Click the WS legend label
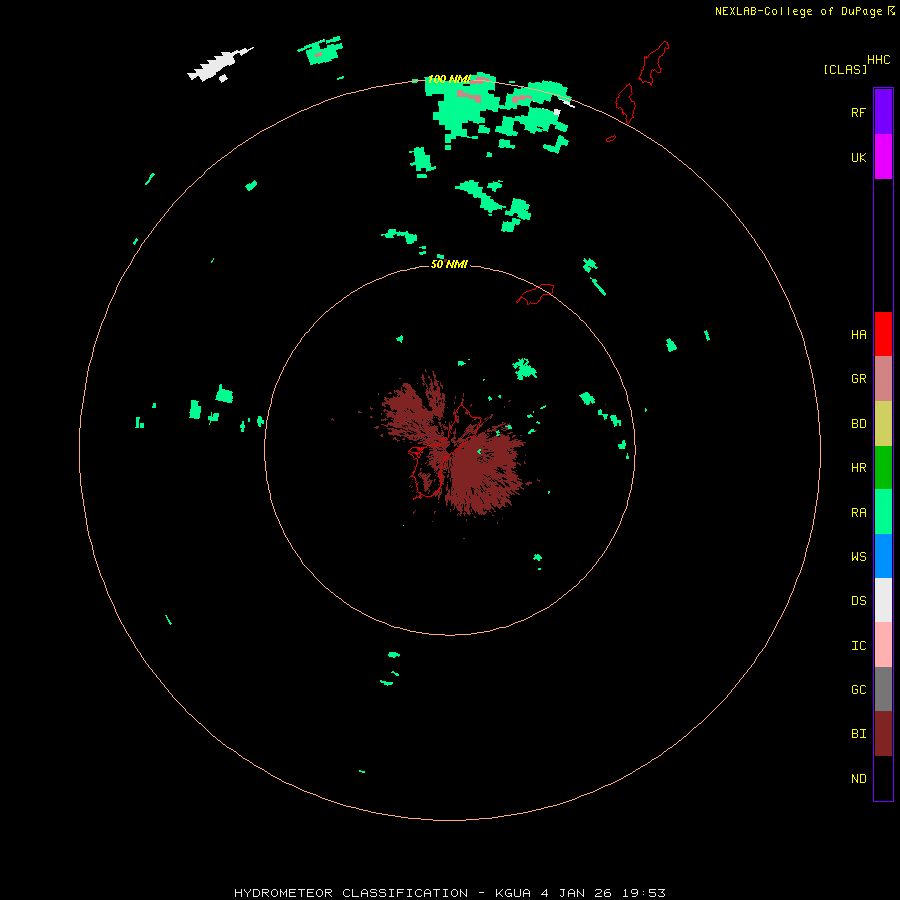Viewport: 900px width, 900px height. click(x=858, y=556)
